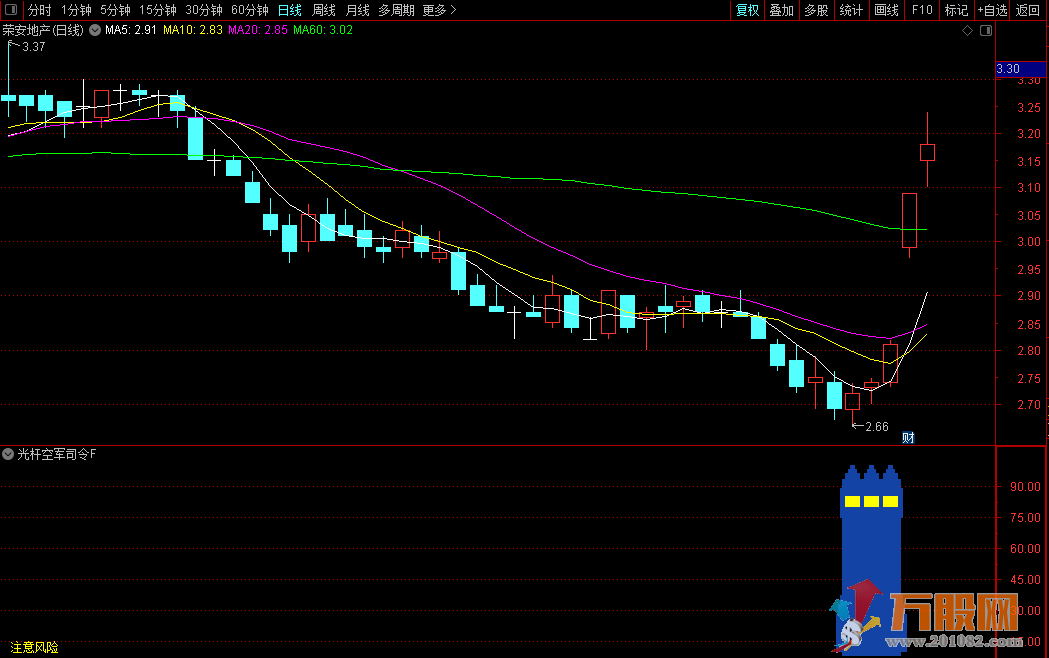The image size is (1049, 658).
Task: Click the 2.80 price axis value
Action: point(1029,350)
